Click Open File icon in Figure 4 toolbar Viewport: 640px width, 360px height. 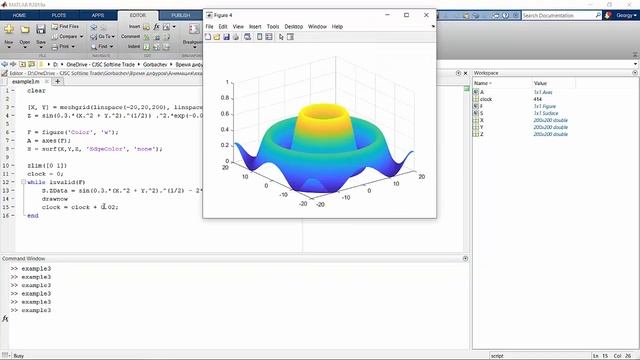[x=217, y=37]
